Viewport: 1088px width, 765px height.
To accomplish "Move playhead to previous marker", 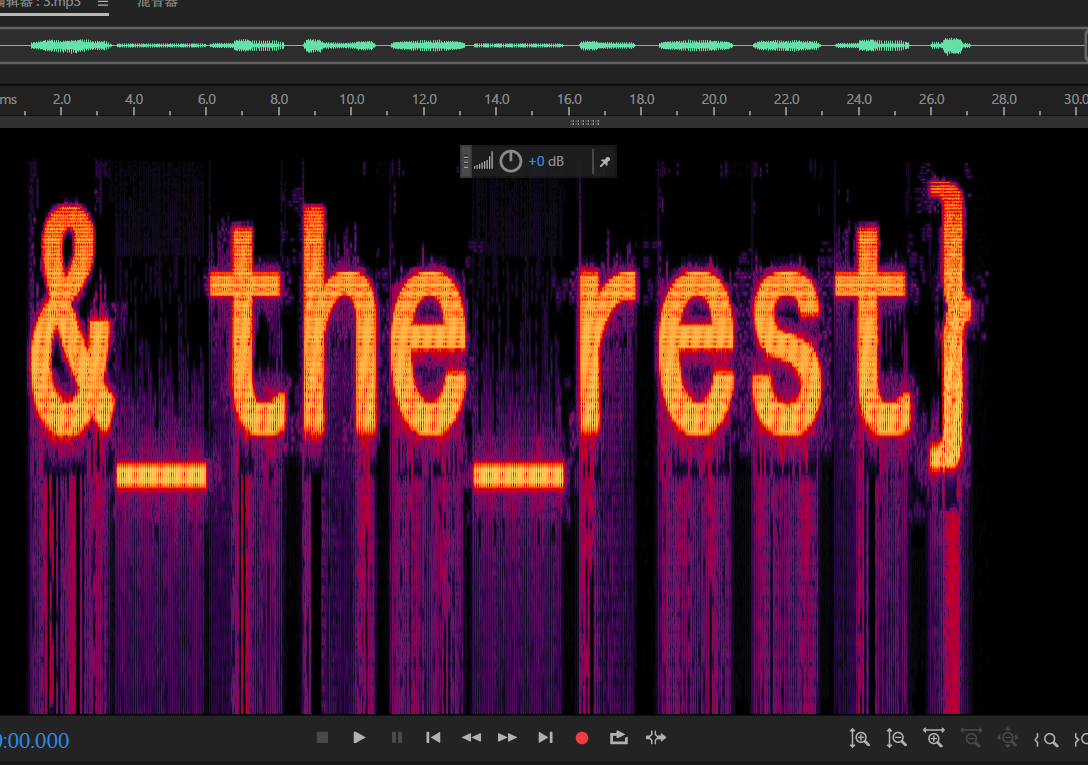I will (x=433, y=738).
